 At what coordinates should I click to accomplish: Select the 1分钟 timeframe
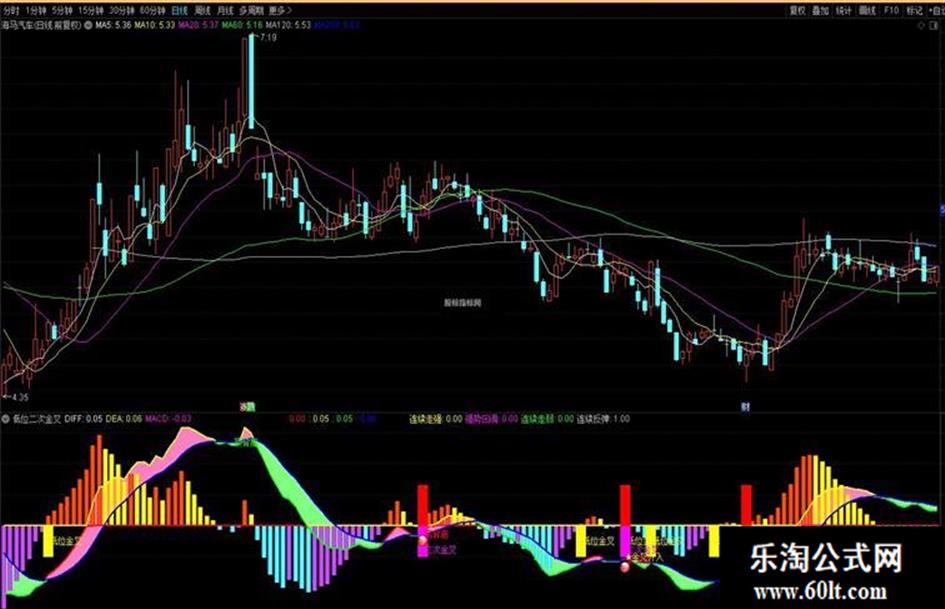(36, 10)
